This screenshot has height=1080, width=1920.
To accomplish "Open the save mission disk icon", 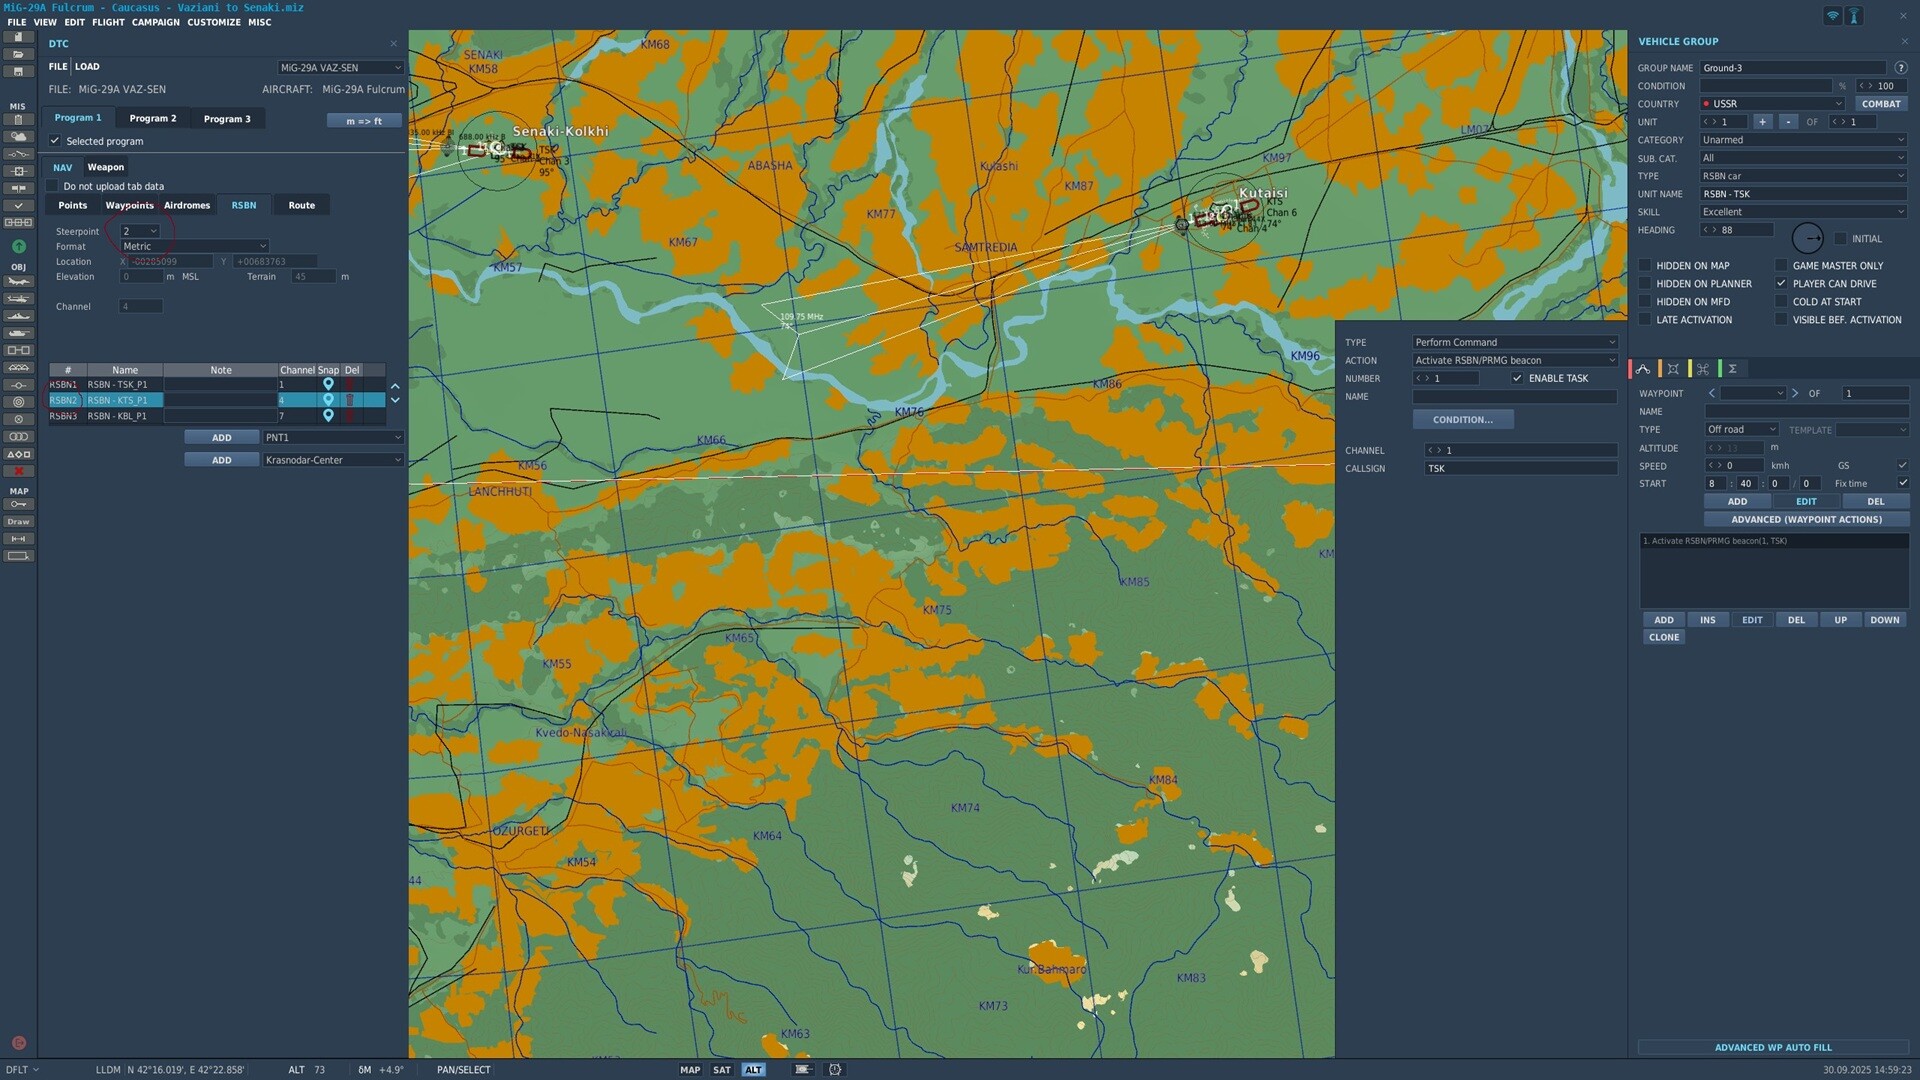I will pyautogui.click(x=18, y=72).
